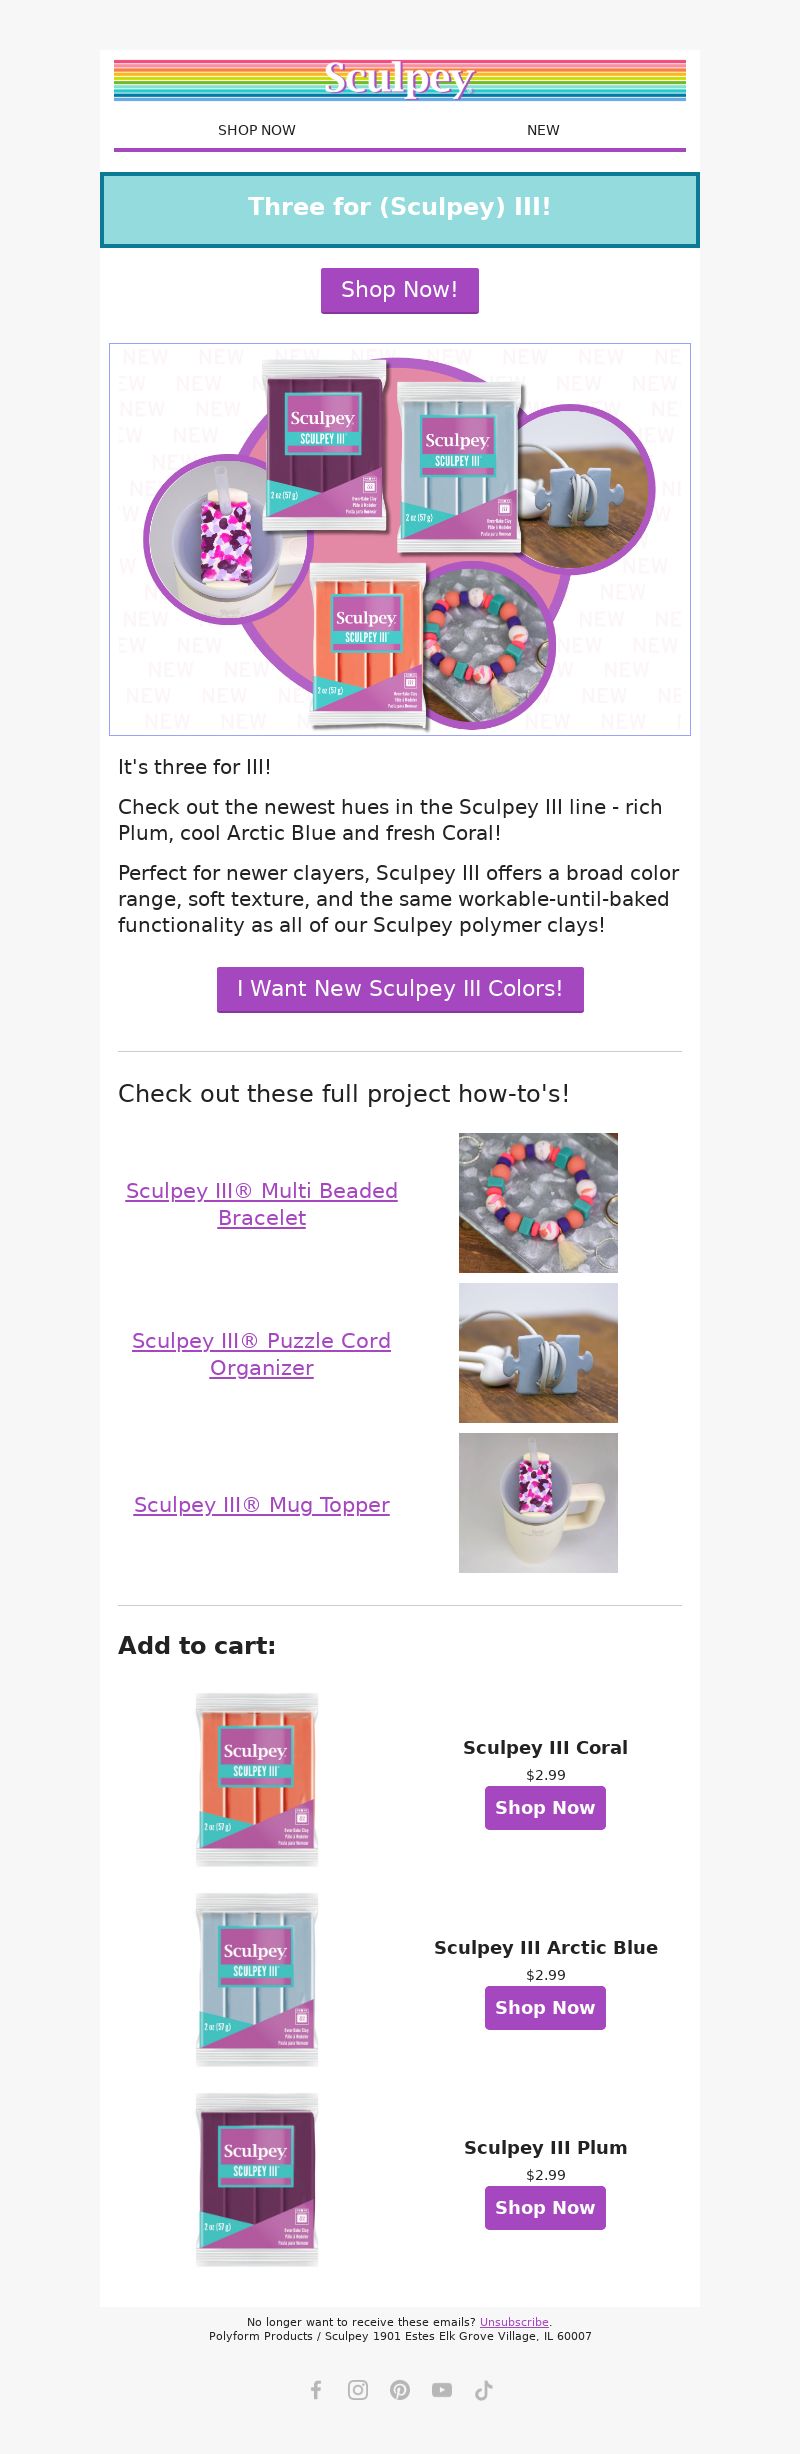Click Shop Now under Sculpey III Arctic Blue
The width and height of the screenshot is (800, 2454).
tap(545, 2008)
